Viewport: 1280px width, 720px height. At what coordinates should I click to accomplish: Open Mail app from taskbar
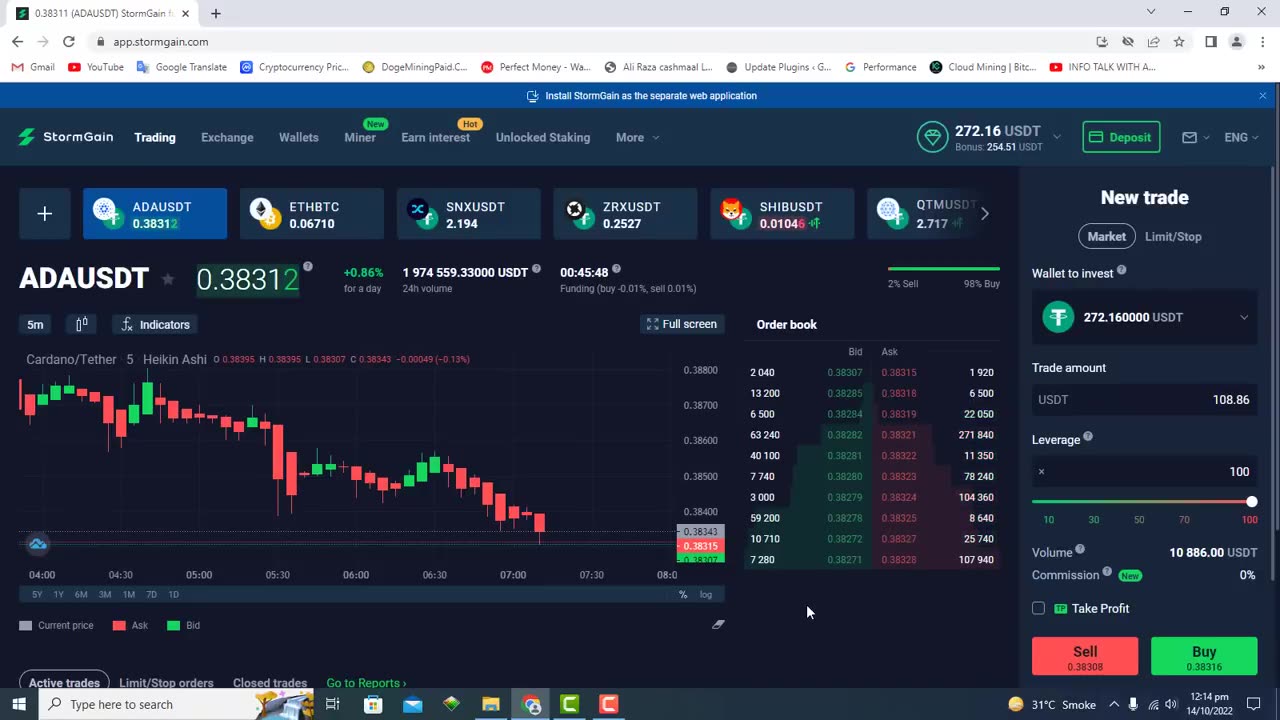point(412,704)
